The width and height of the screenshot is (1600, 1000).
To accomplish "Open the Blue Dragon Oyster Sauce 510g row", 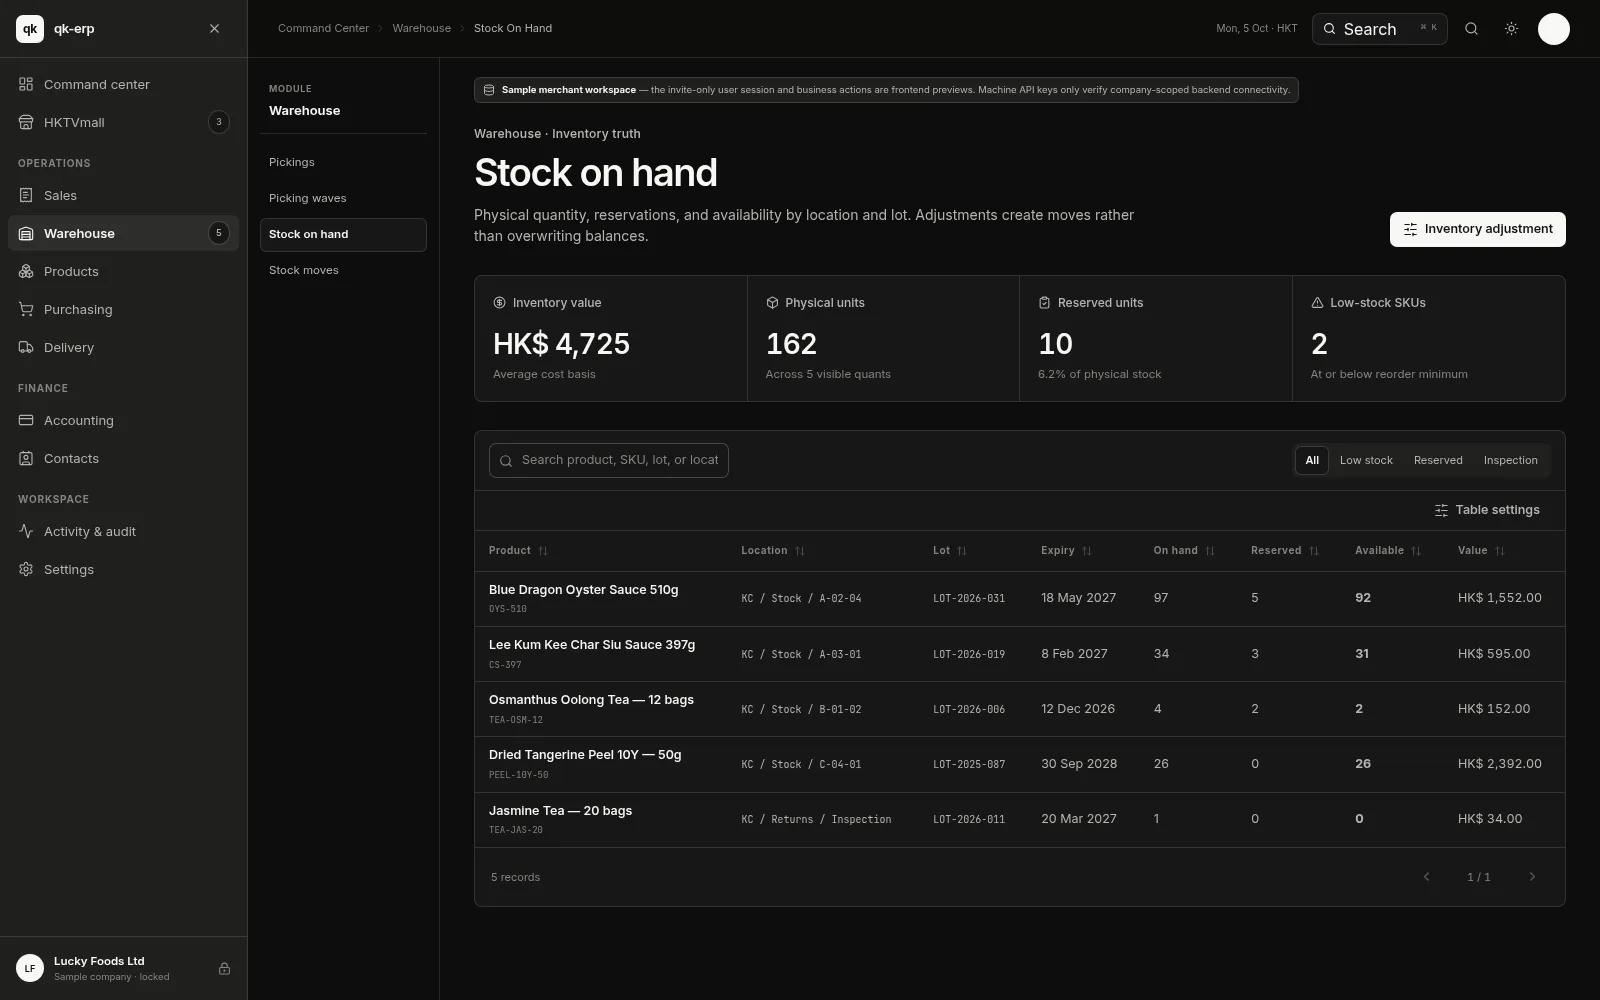I will click(1019, 599).
